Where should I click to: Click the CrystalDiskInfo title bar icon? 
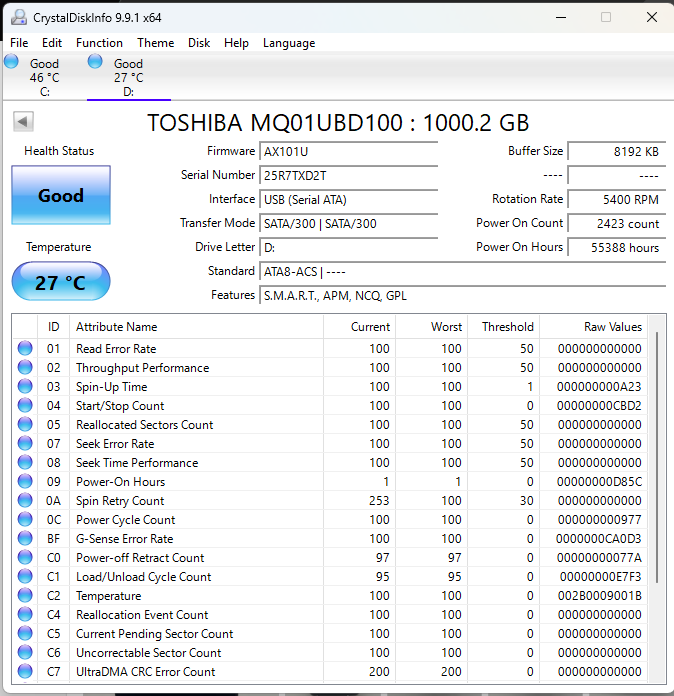tap(19, 18)
